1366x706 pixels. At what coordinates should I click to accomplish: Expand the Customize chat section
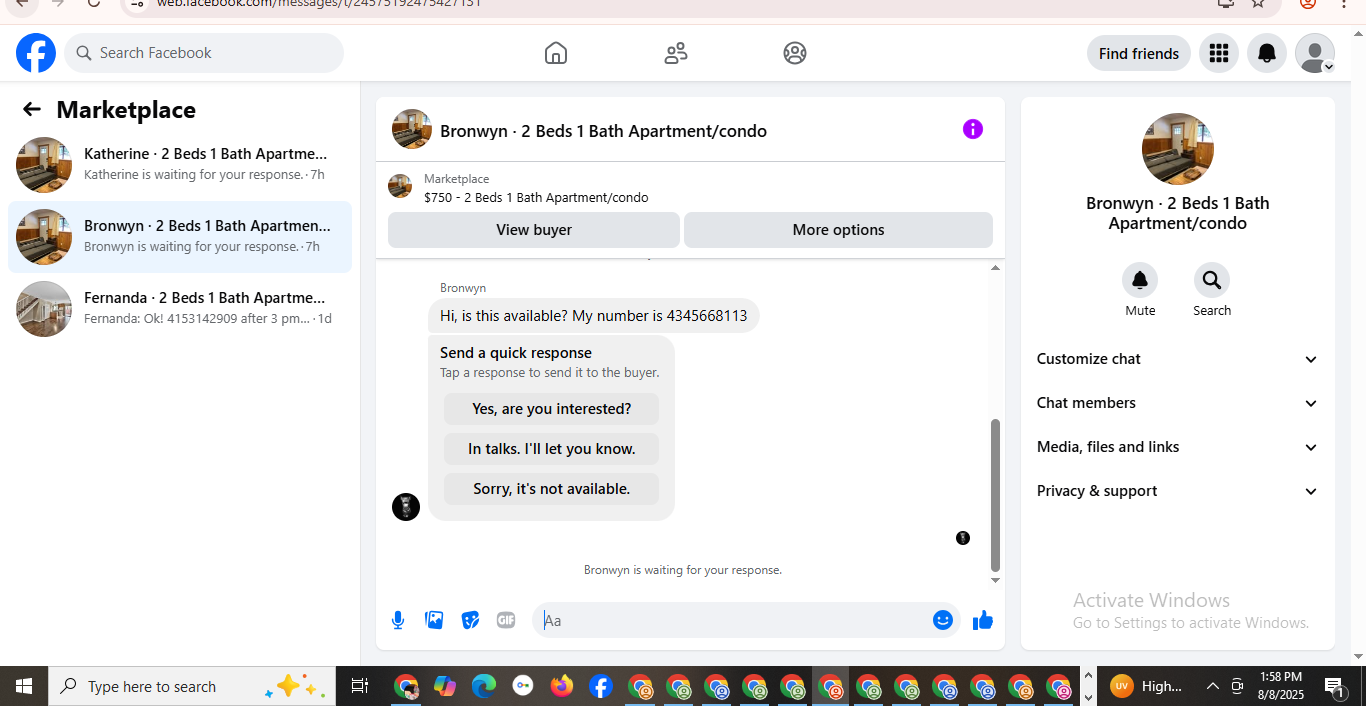1178,359
